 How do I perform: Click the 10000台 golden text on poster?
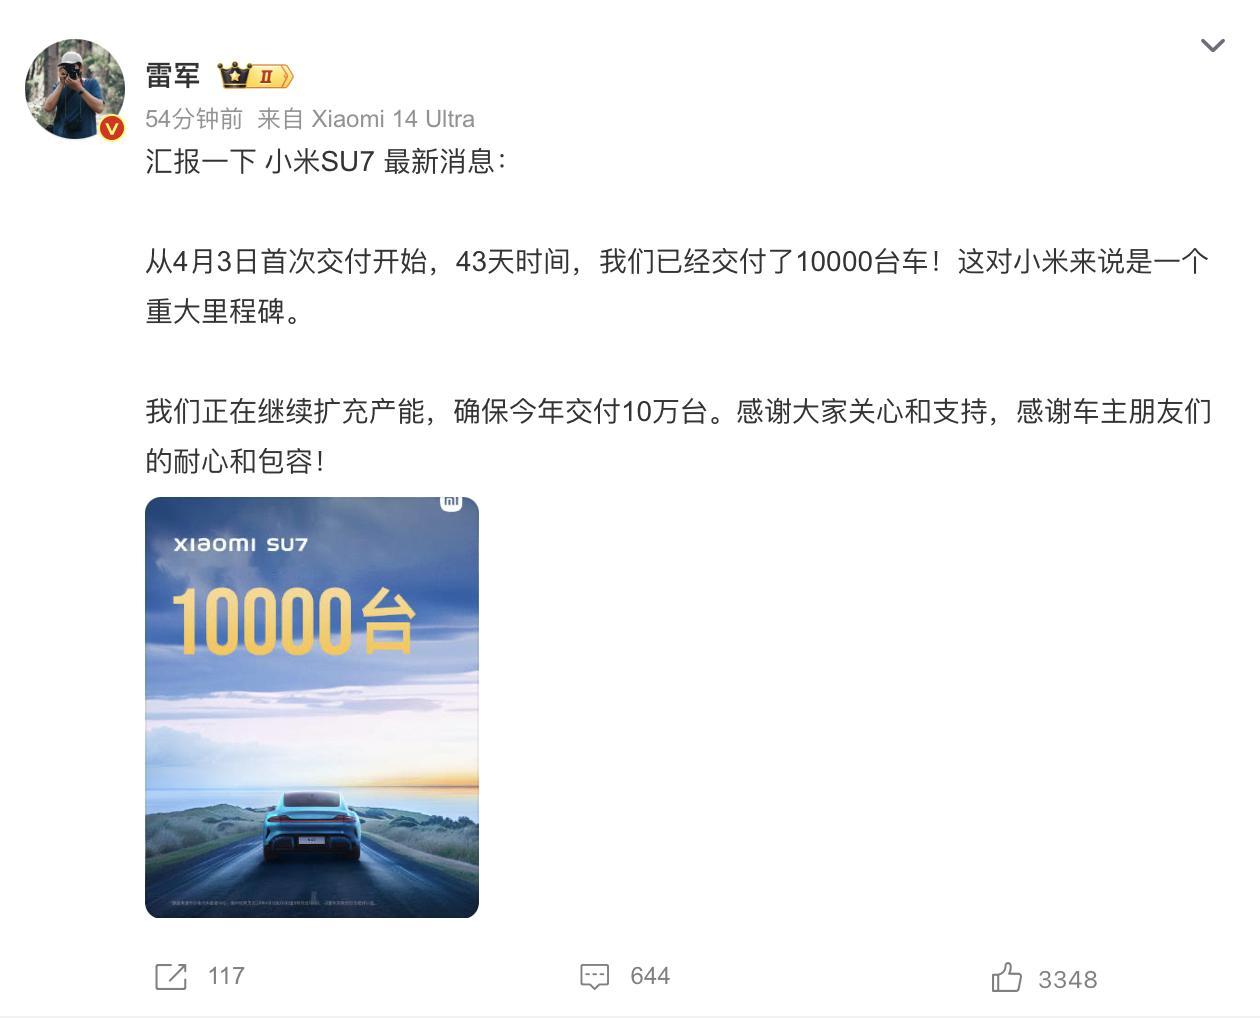coord(293,621)
